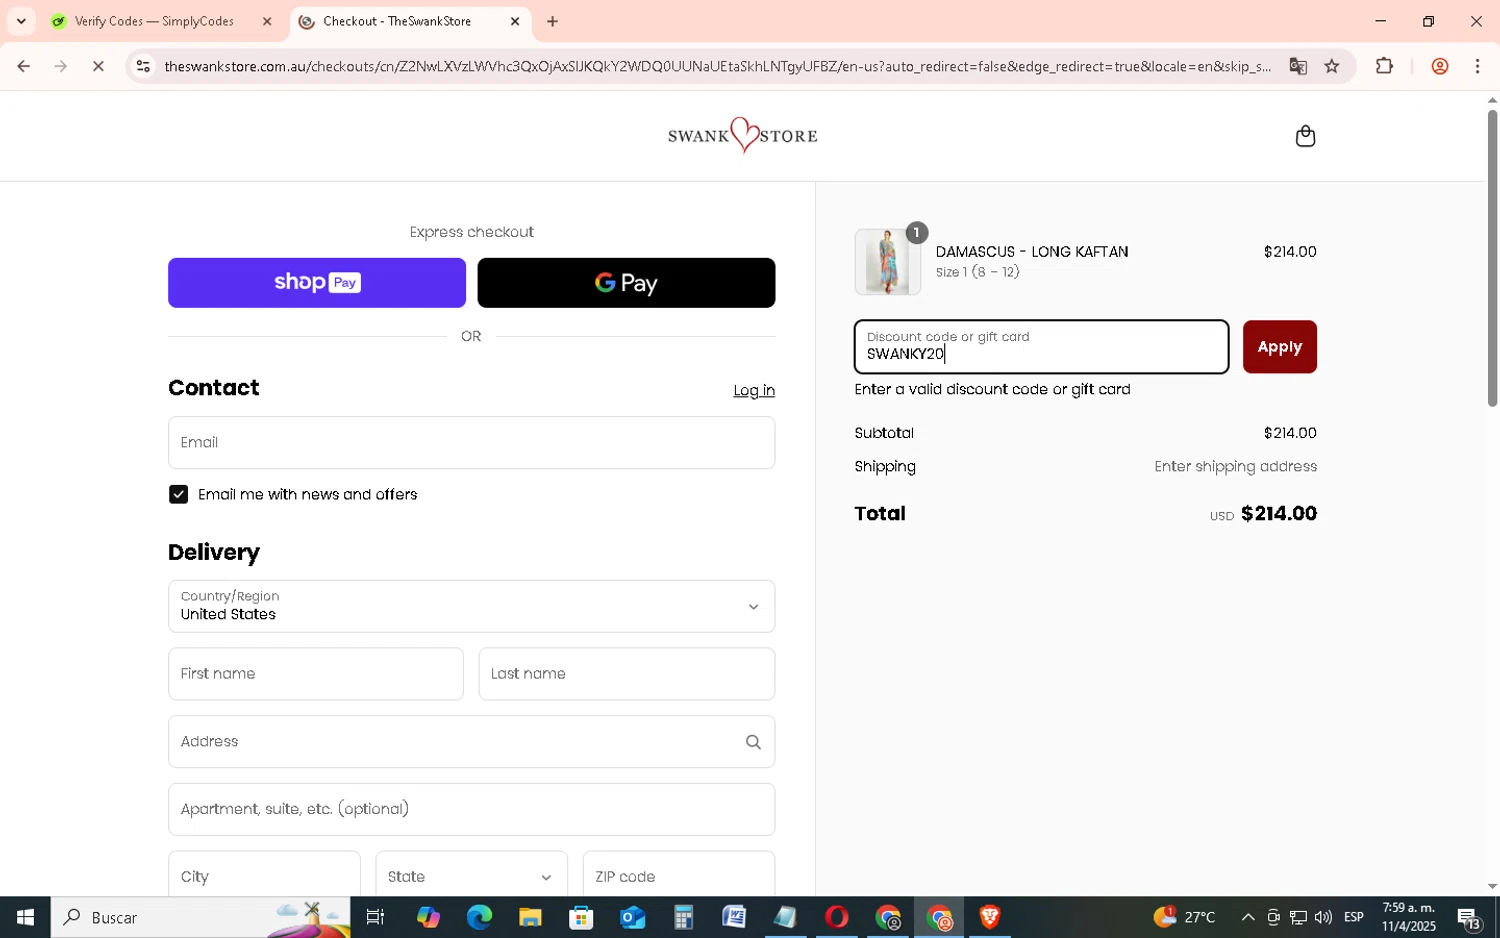Image resolution: width=1500 pixels, height=938 pixels.
Task: Open the site information icon in address bar
Action: tap(143, 66)
